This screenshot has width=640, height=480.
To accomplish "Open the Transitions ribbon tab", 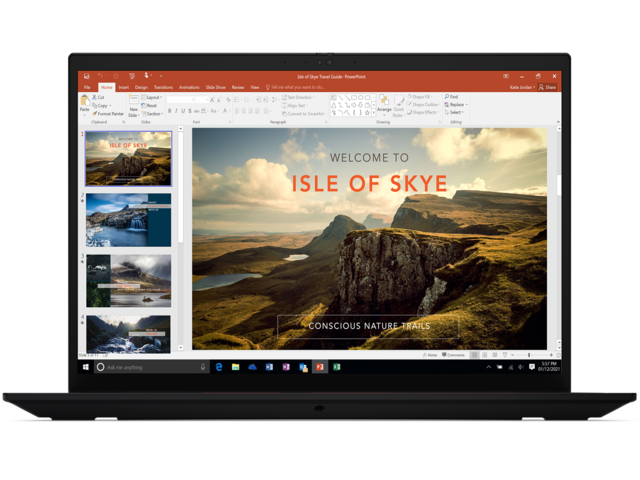I will (164, 87).
